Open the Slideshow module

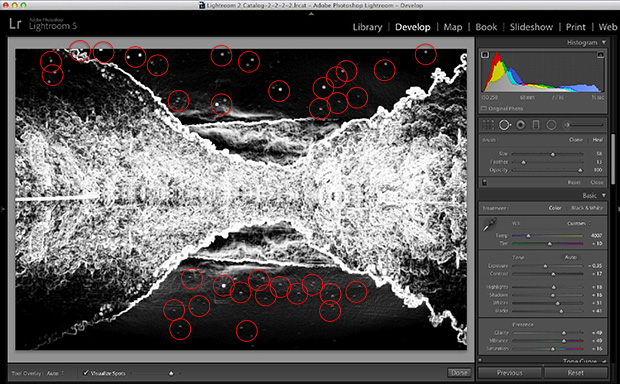point(531,27)
